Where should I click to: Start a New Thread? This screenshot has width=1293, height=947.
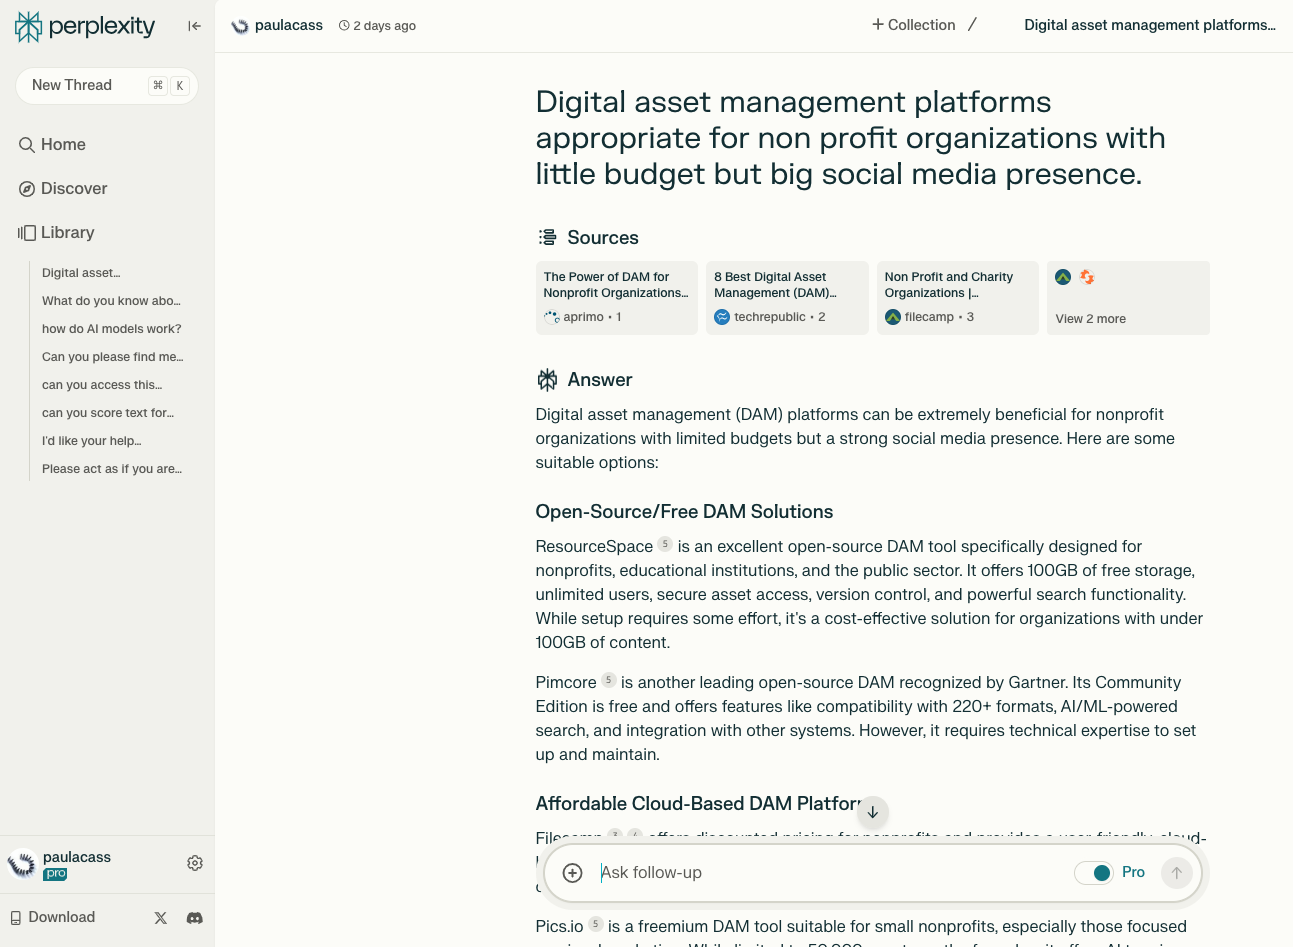click(x=107, y=85)
